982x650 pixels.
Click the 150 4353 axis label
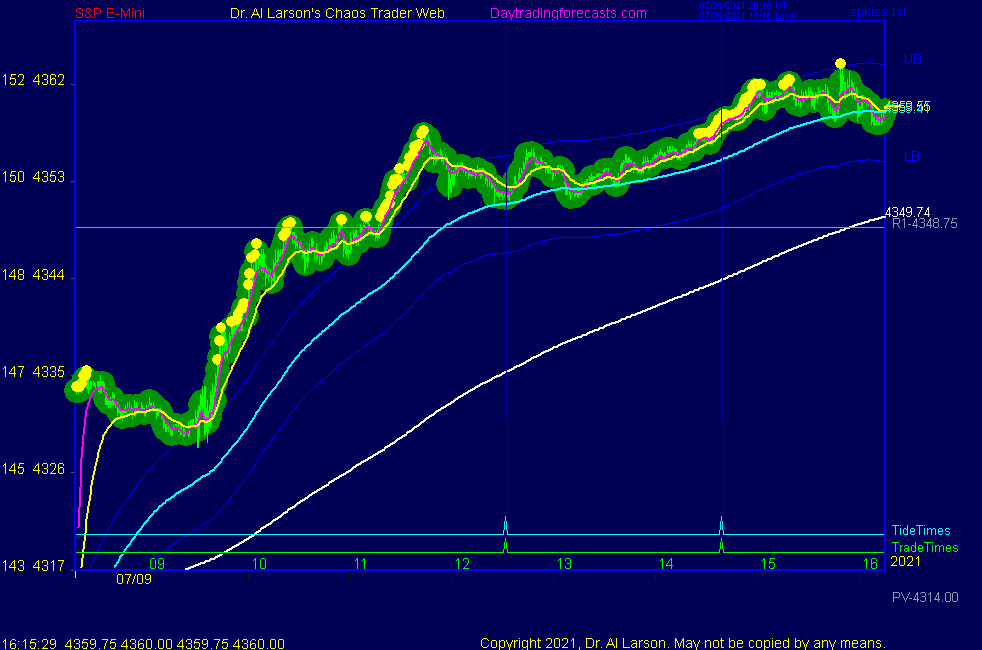33,177
